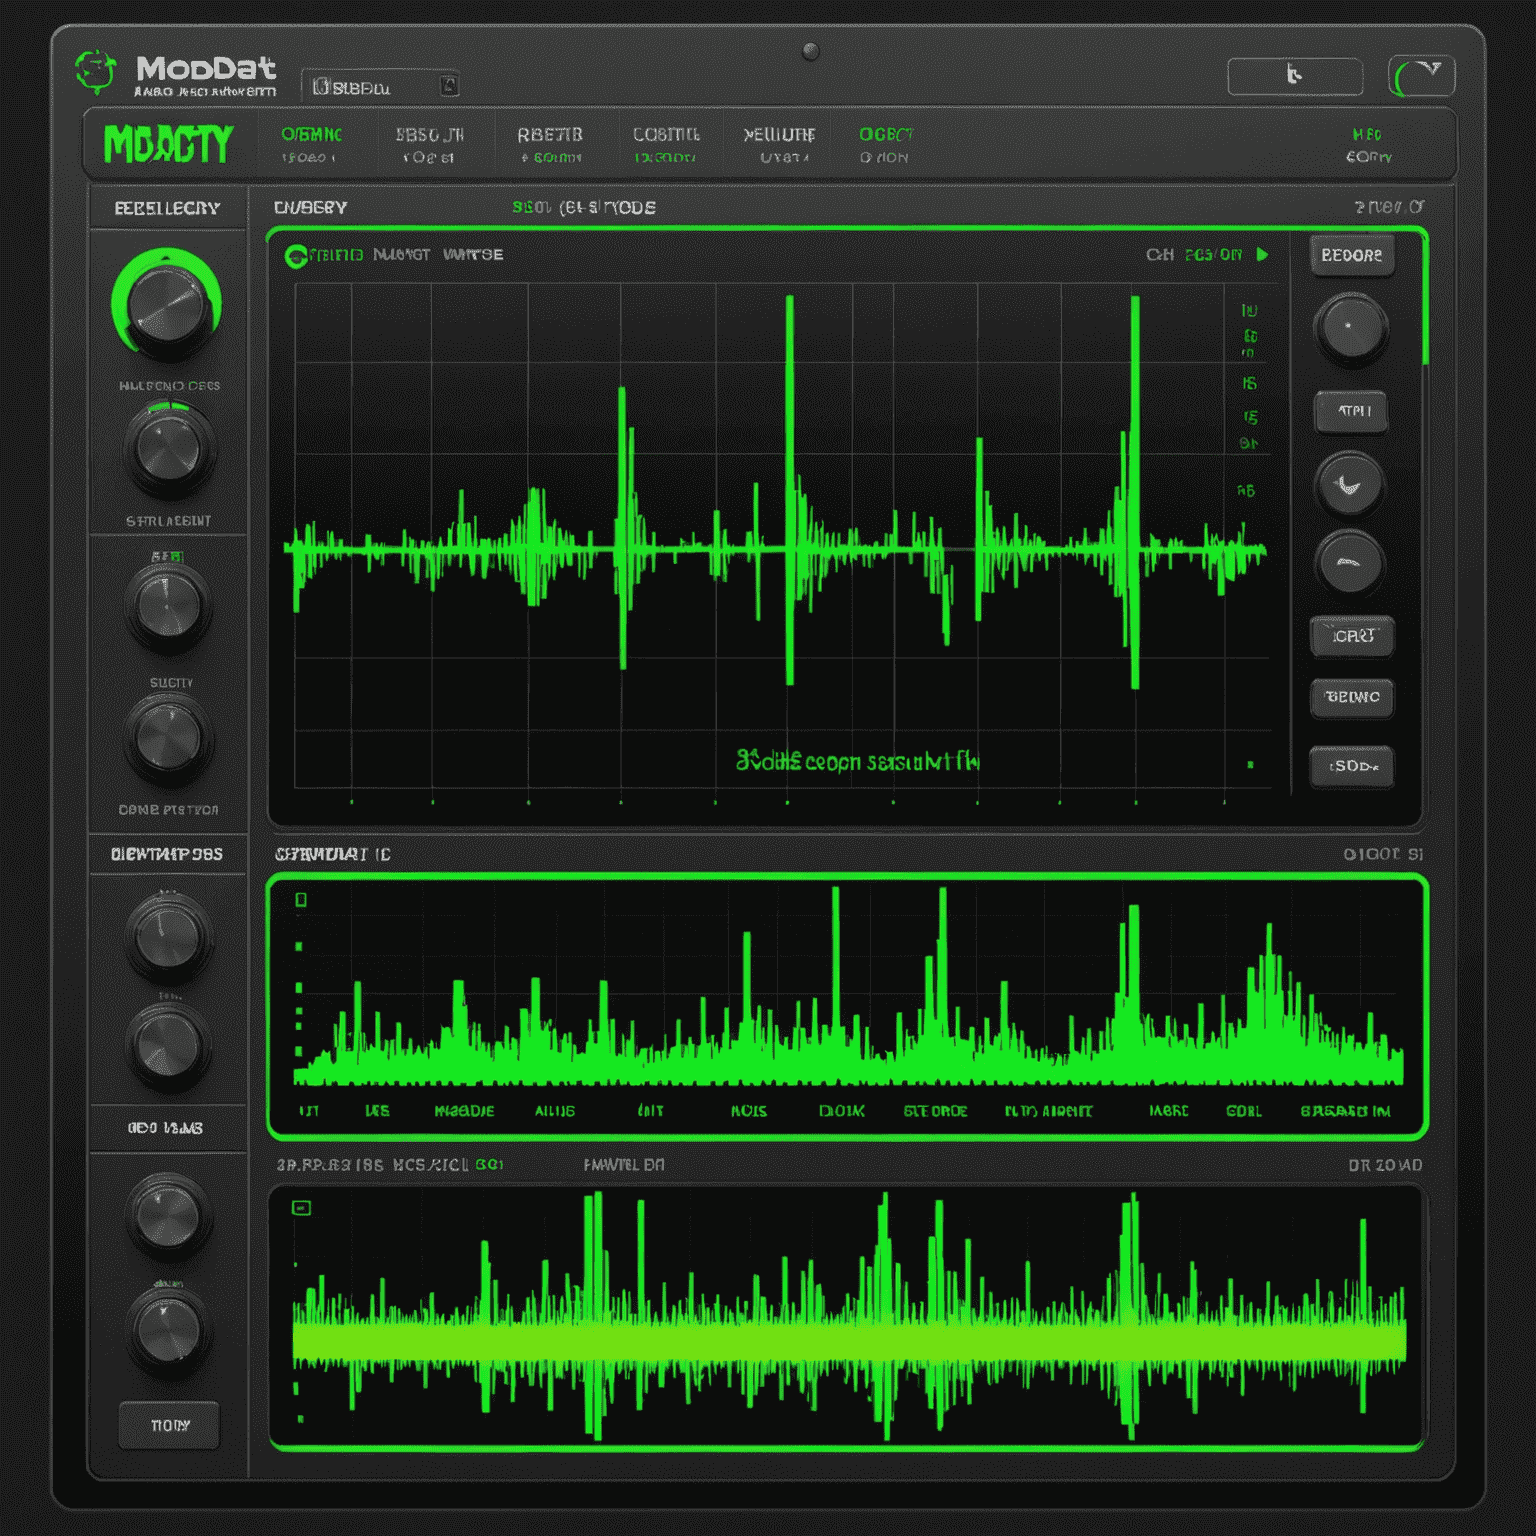Screen dimensions: 1536x1536
Task: Click the green MODCTY logo
Action: pyautogui.click(x=168, y=144)
